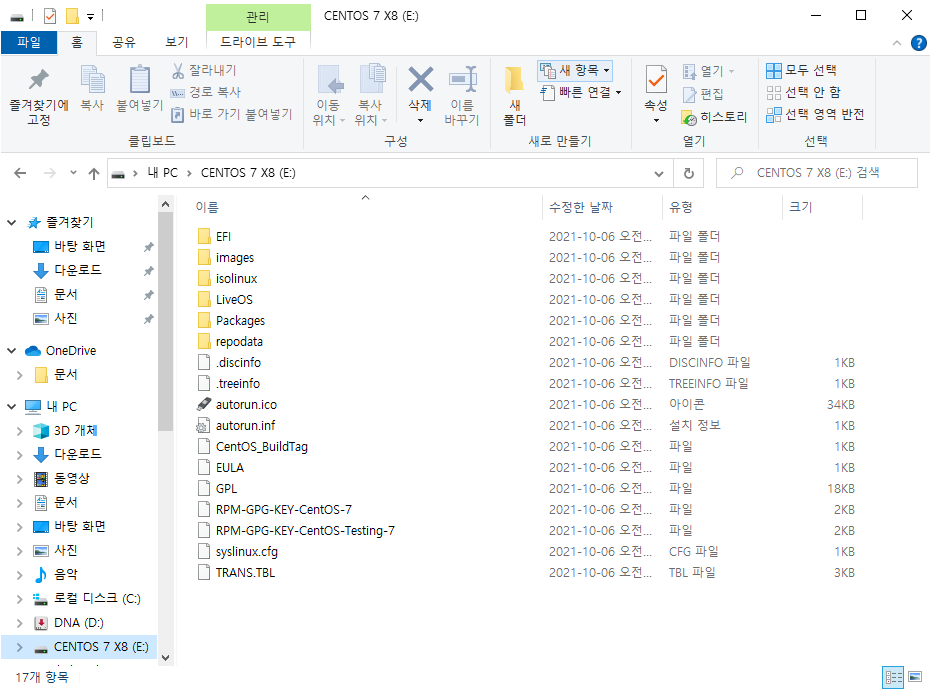
Task: Collapse the ribbon with the chevron
Action: [897, 43]
